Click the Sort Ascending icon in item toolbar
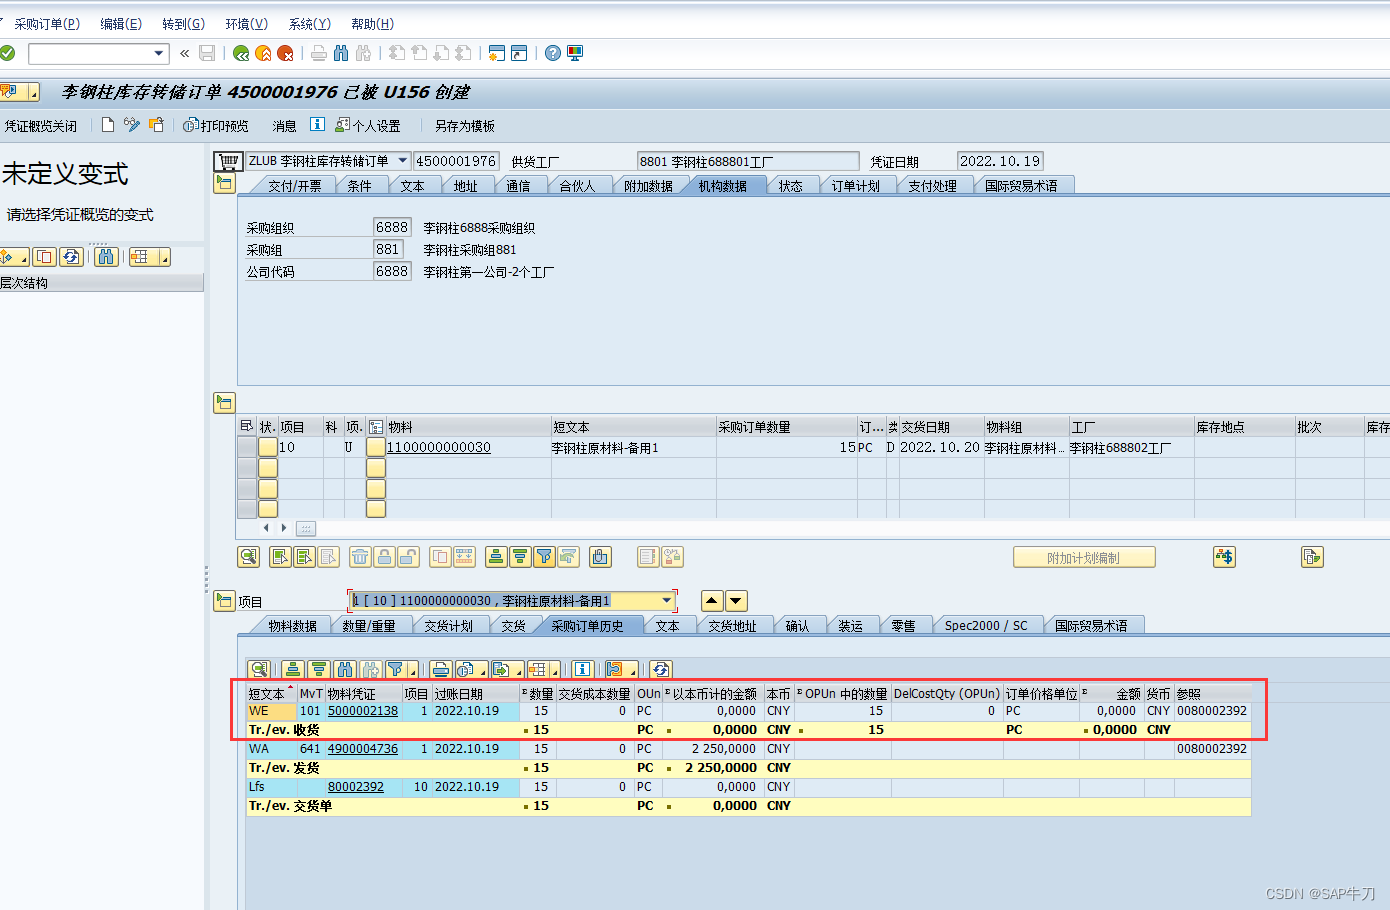The height and width of the screenshot is (910, 1390). [495, 557]
